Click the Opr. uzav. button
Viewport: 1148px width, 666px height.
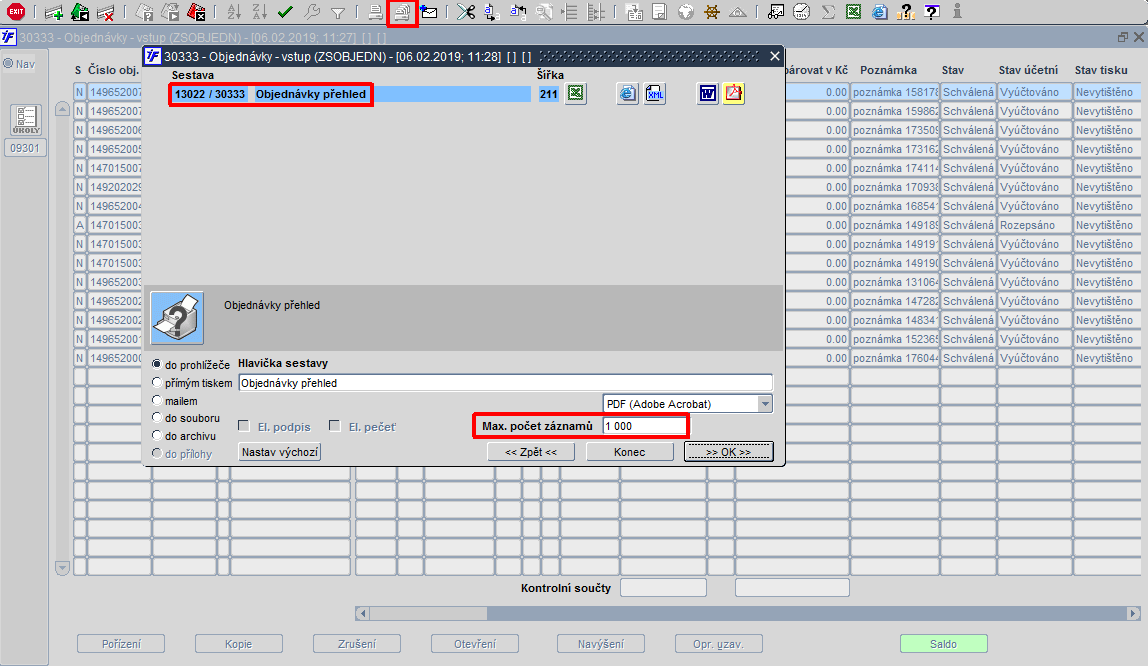tap(718, 644)
